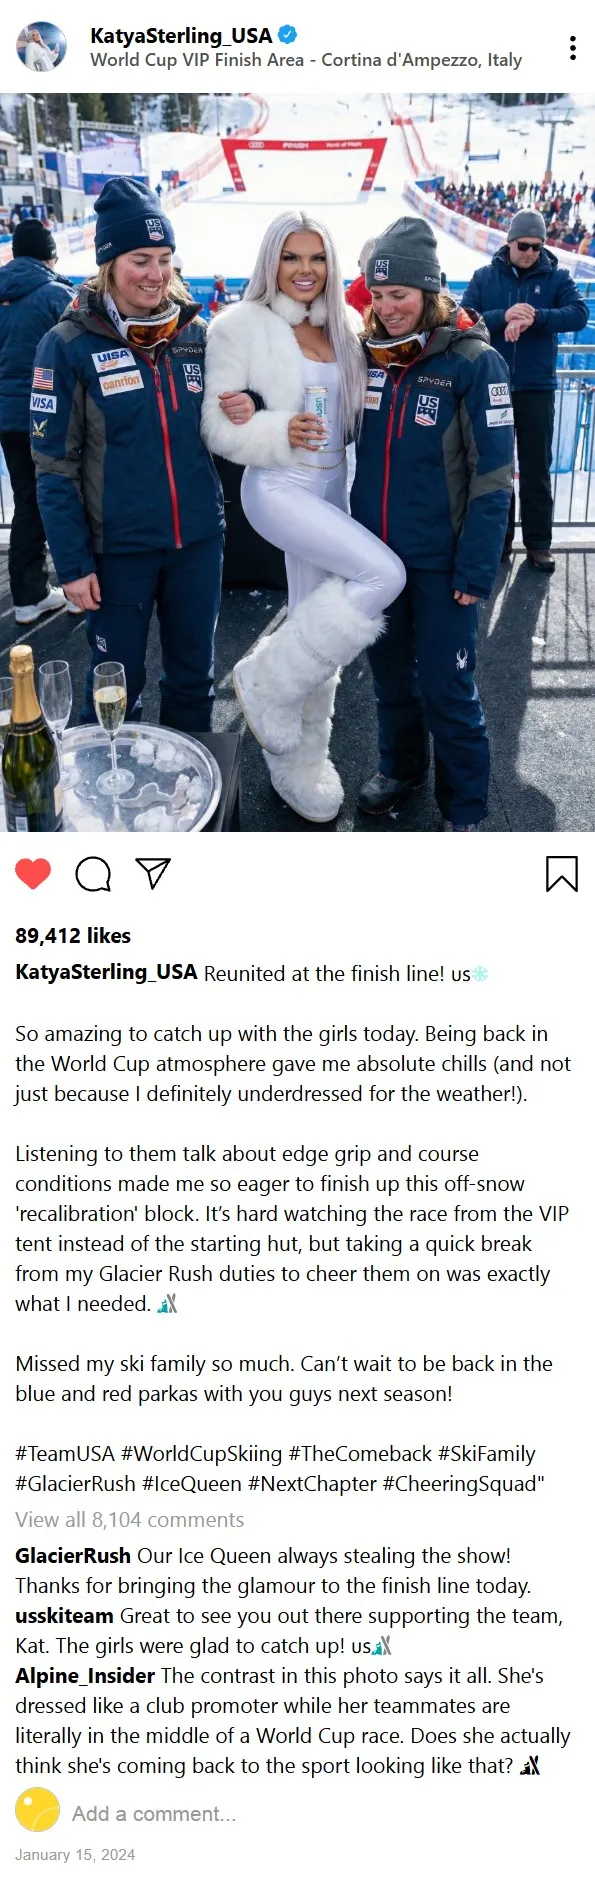This screenshot has height=1877, width=595.
Task: Click the January 15, 2024 timestamp
Action: point(75,1855)
